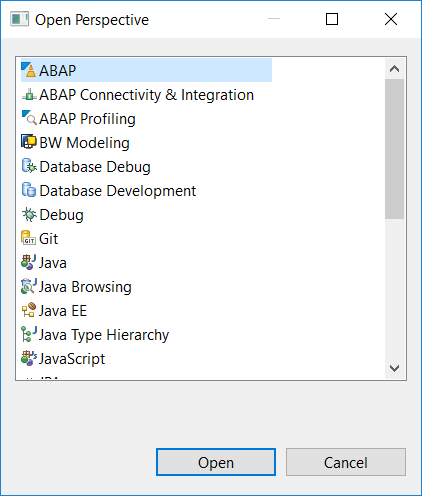The height and width of the screenshot is (496, 422).
Task: Click the Java Browsing icon
Action: coord(29,286)
